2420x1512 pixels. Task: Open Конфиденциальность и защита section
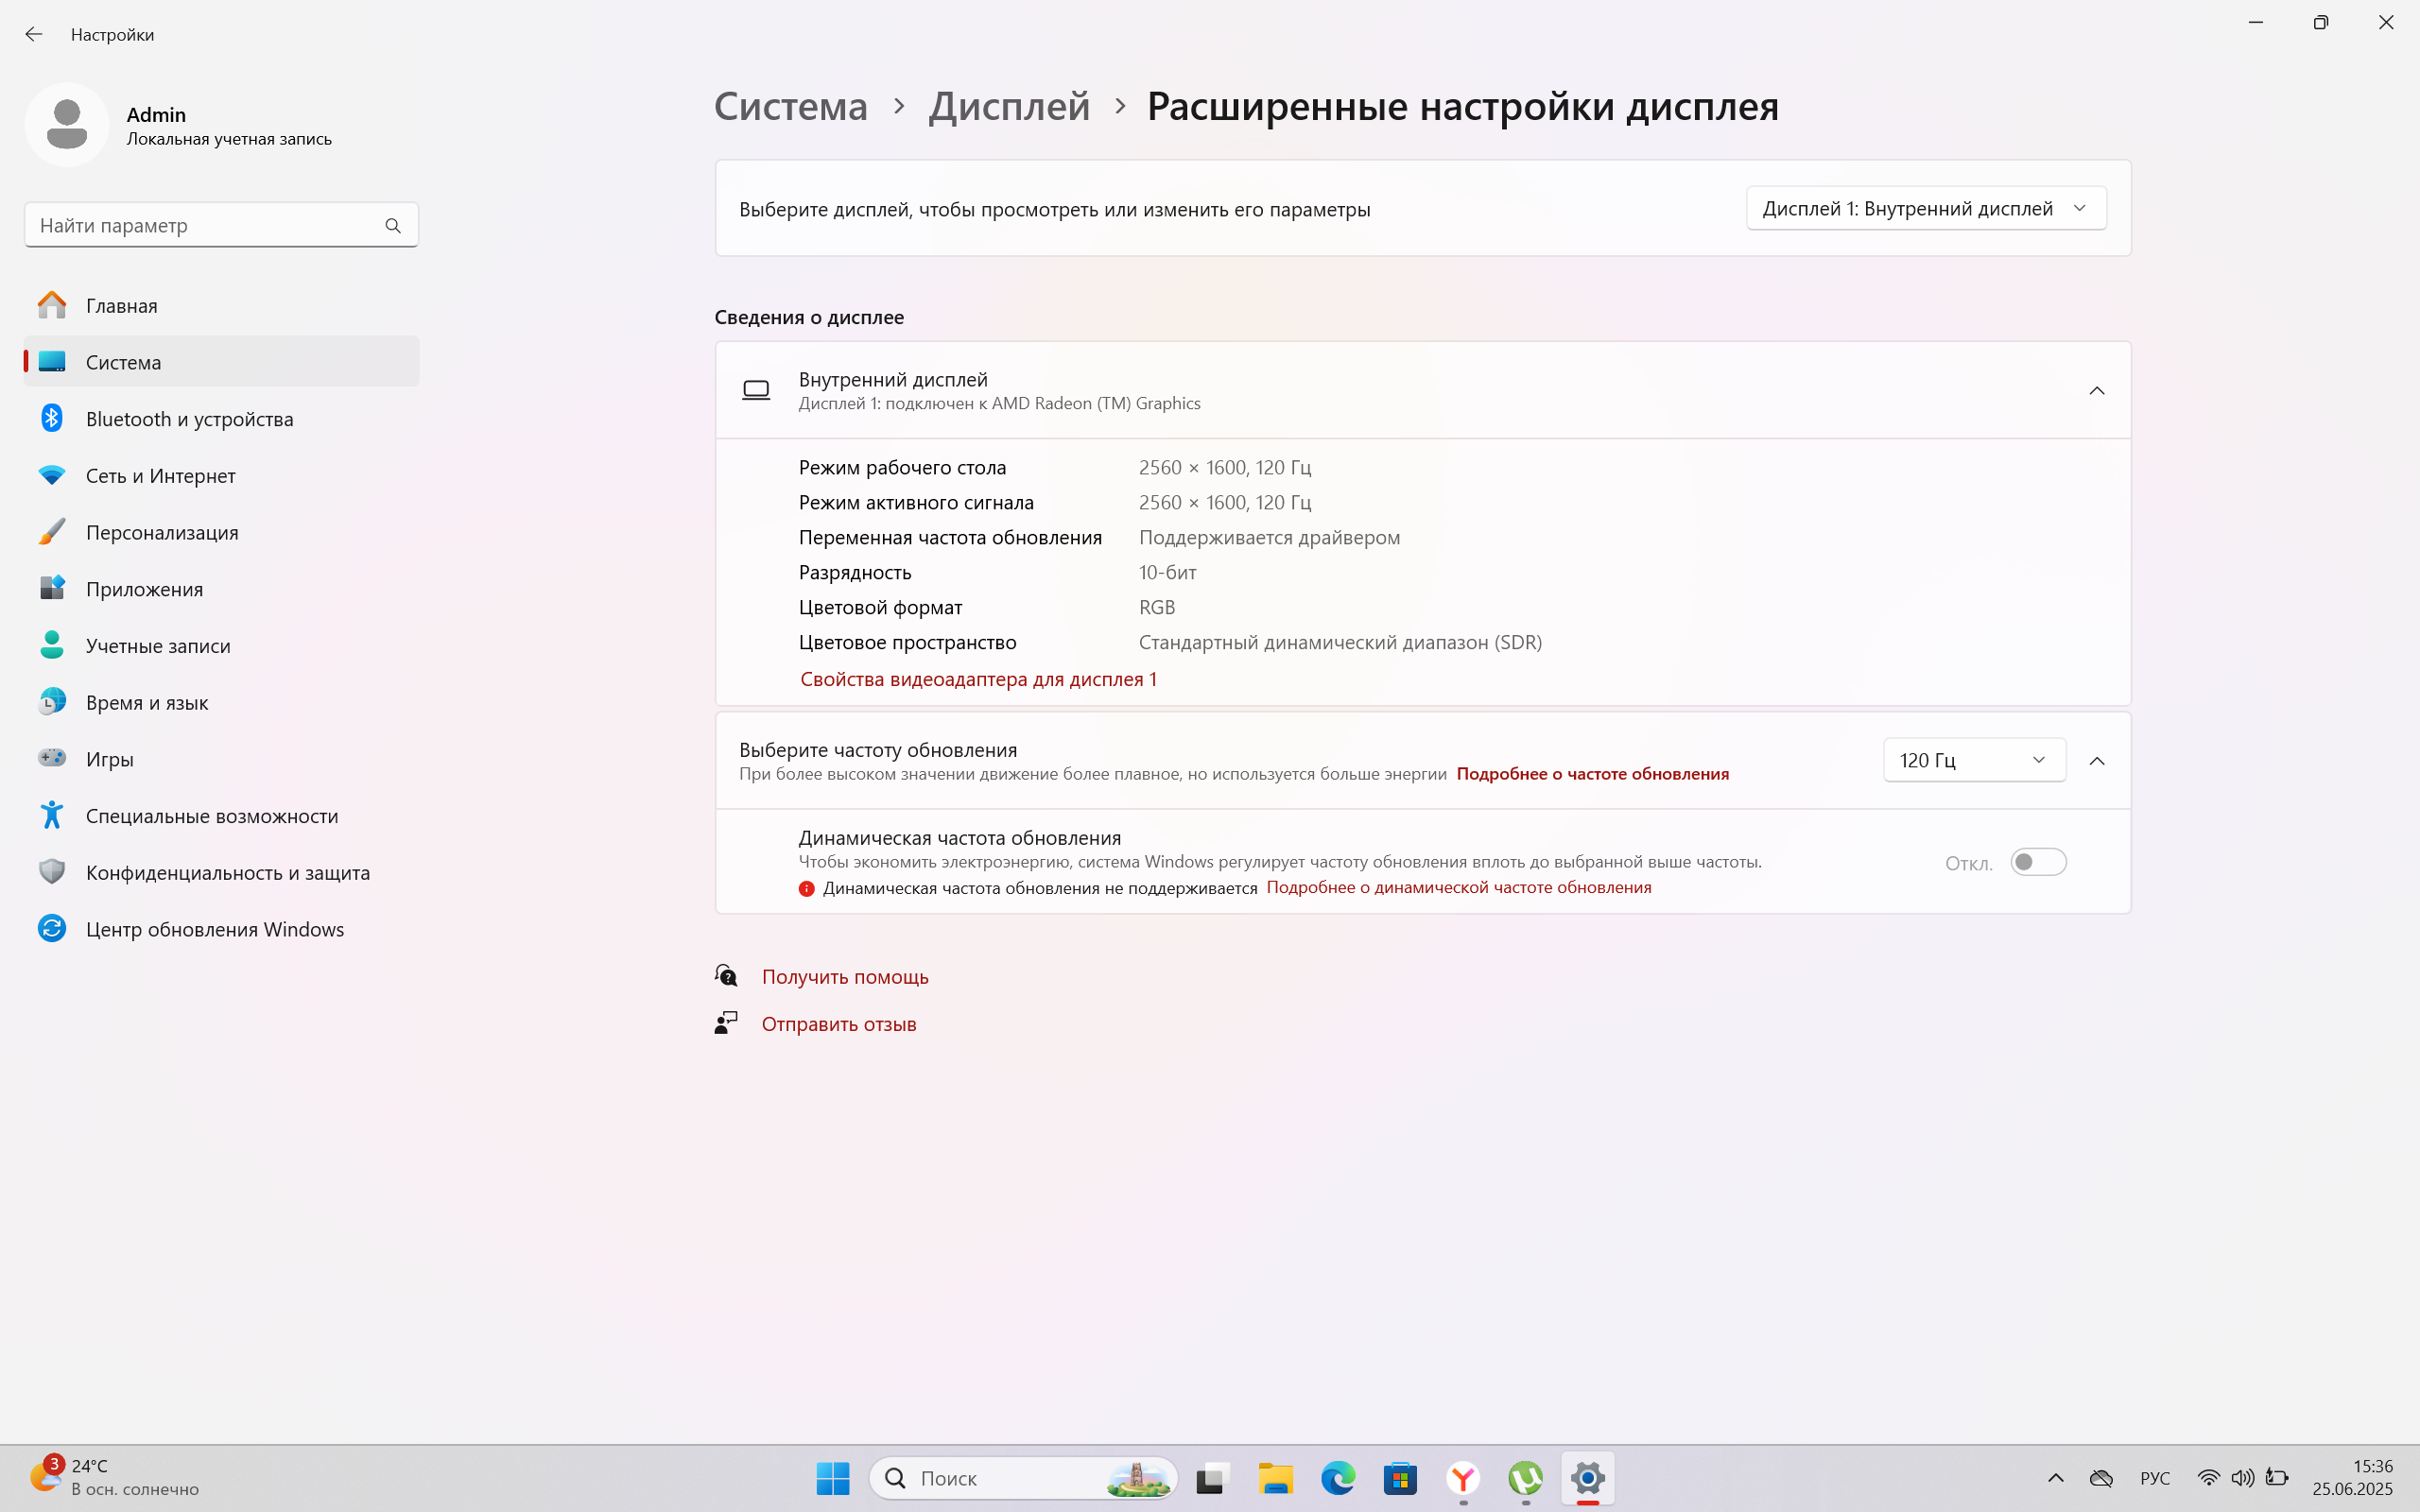pyautogui.click(x=221, y=872)
